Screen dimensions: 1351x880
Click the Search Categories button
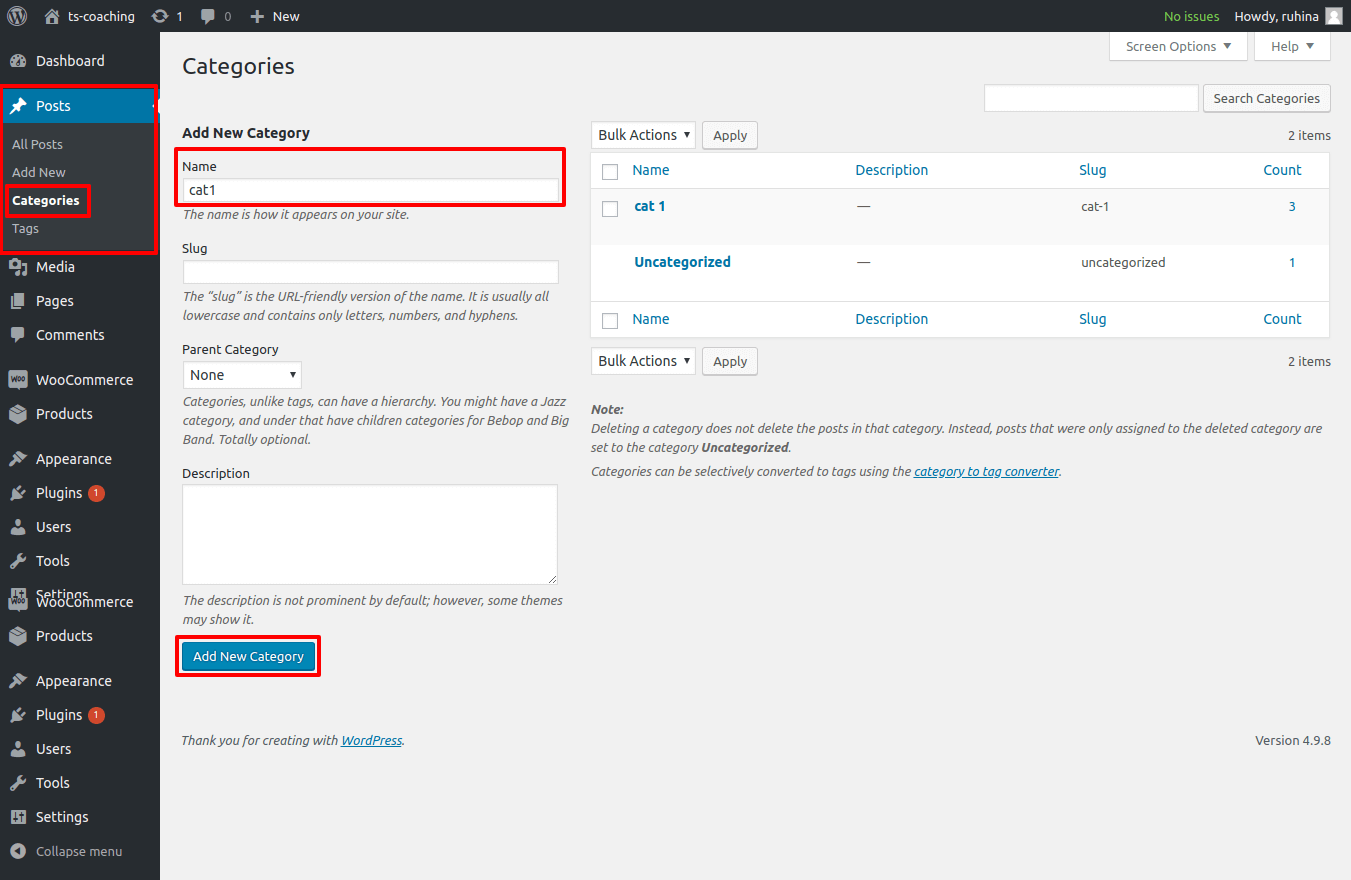click(1266, 98)
